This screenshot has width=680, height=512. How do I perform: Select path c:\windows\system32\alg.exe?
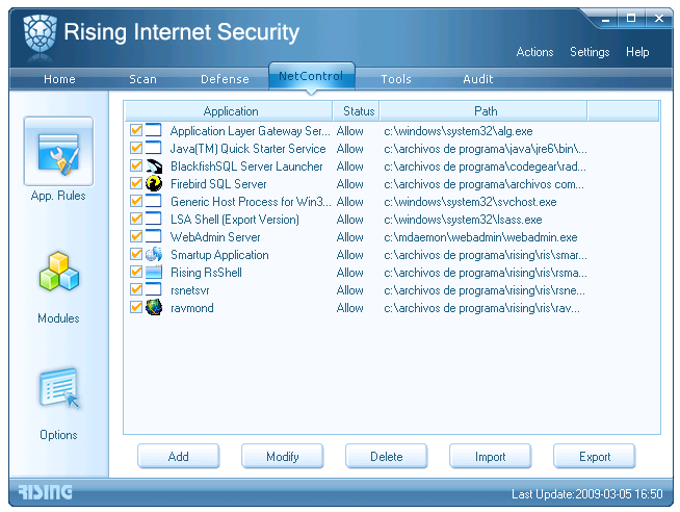click(458, 131)
